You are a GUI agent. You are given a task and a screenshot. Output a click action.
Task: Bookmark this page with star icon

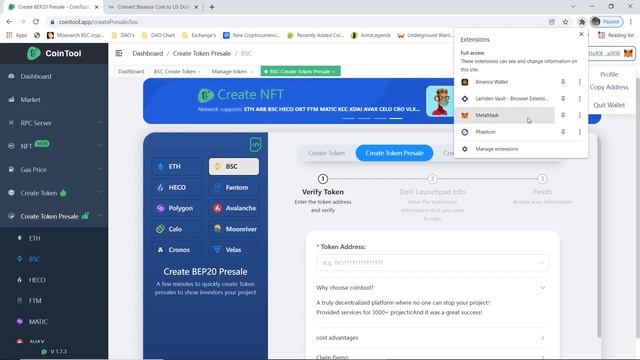pyautogui.click(x=565, y=22)
